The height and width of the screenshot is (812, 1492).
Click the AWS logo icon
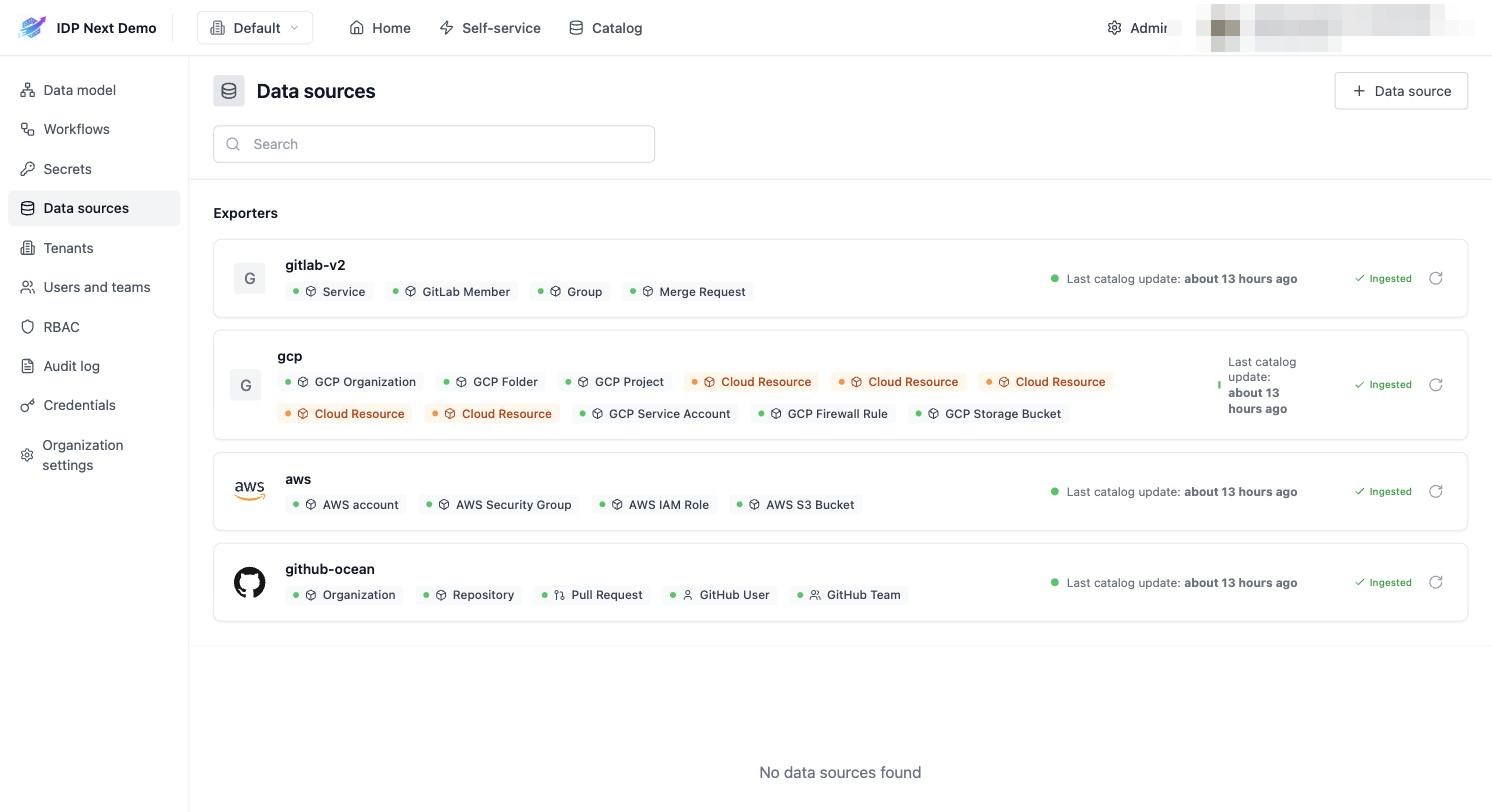(249, 491)
